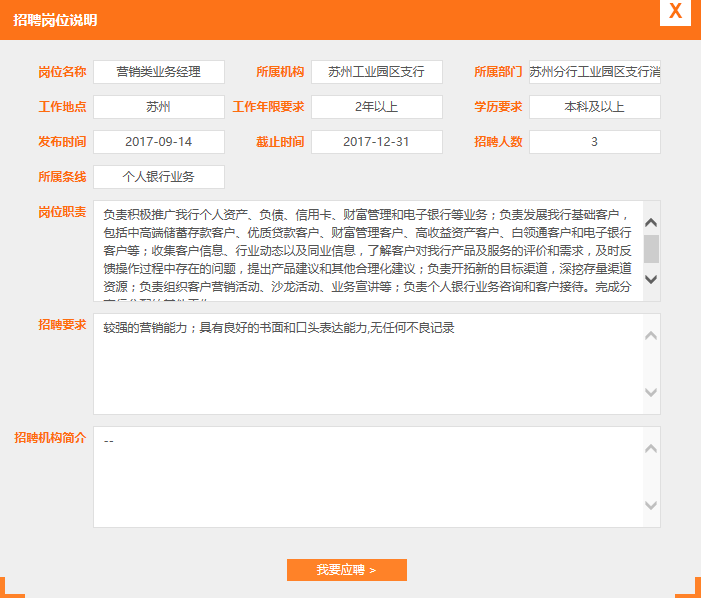701x598 pixels.
Task: Click the 所属机构 field 苏州工业园区支行
Action: pos(376,72)
